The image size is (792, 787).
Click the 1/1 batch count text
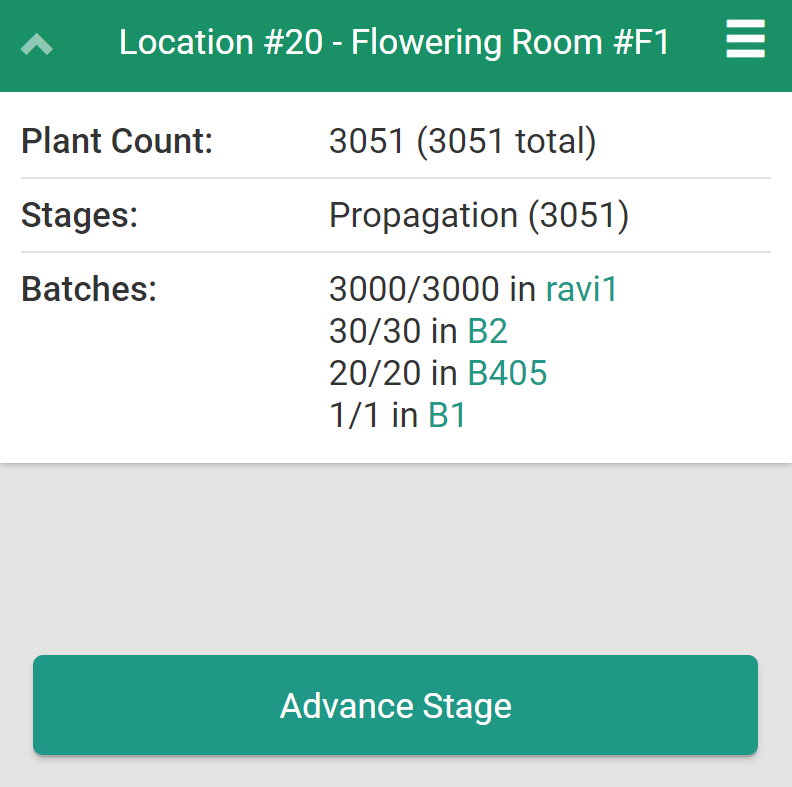coord(355,415)
